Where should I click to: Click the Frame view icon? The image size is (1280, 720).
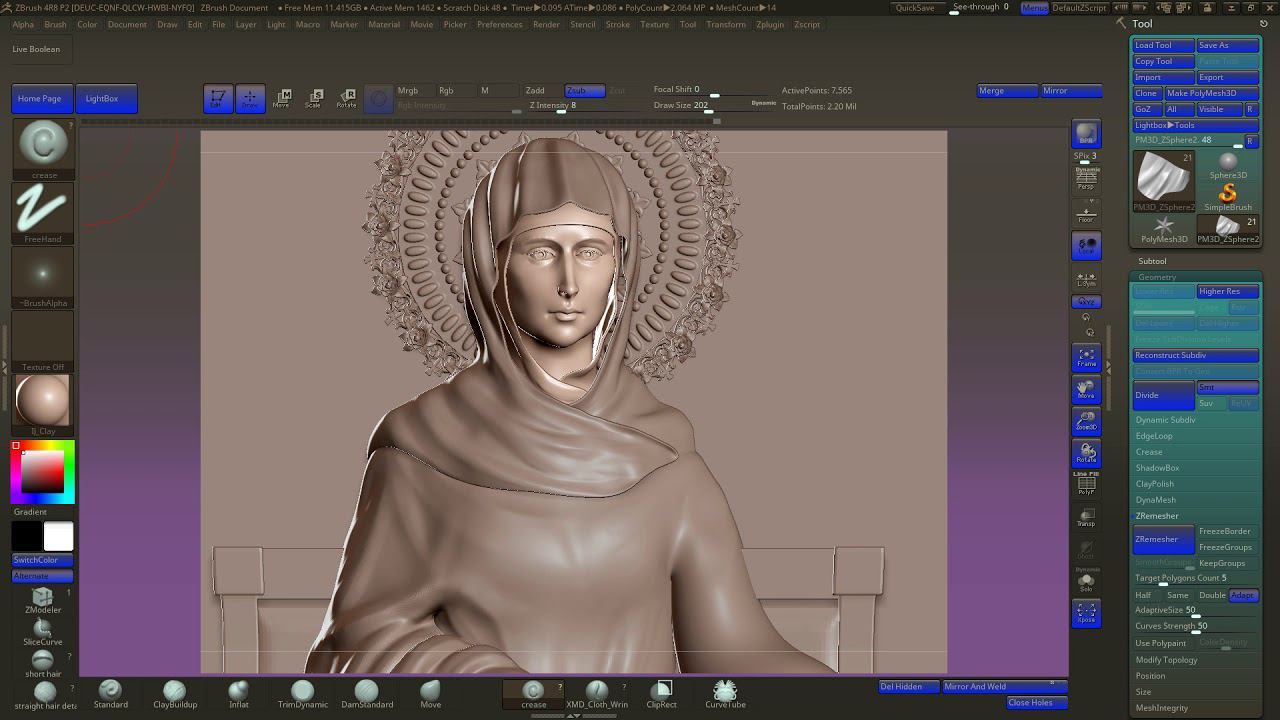click(1086, 357)
